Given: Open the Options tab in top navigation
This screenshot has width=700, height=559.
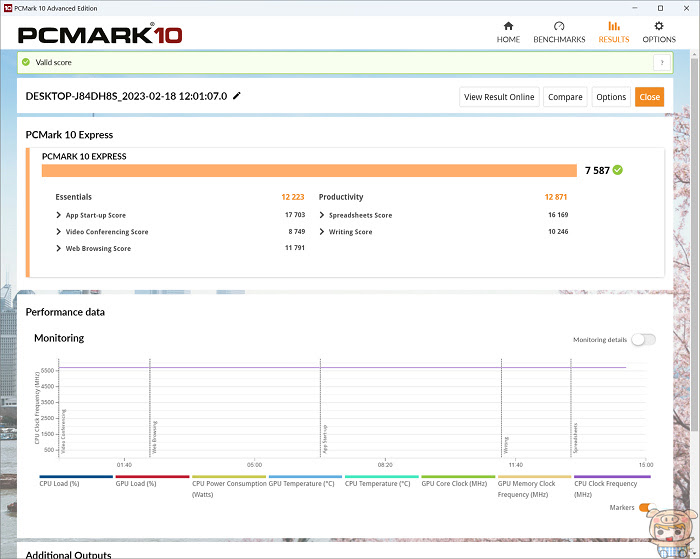Looking at the screenshot, I should click(x=659, y=33).
